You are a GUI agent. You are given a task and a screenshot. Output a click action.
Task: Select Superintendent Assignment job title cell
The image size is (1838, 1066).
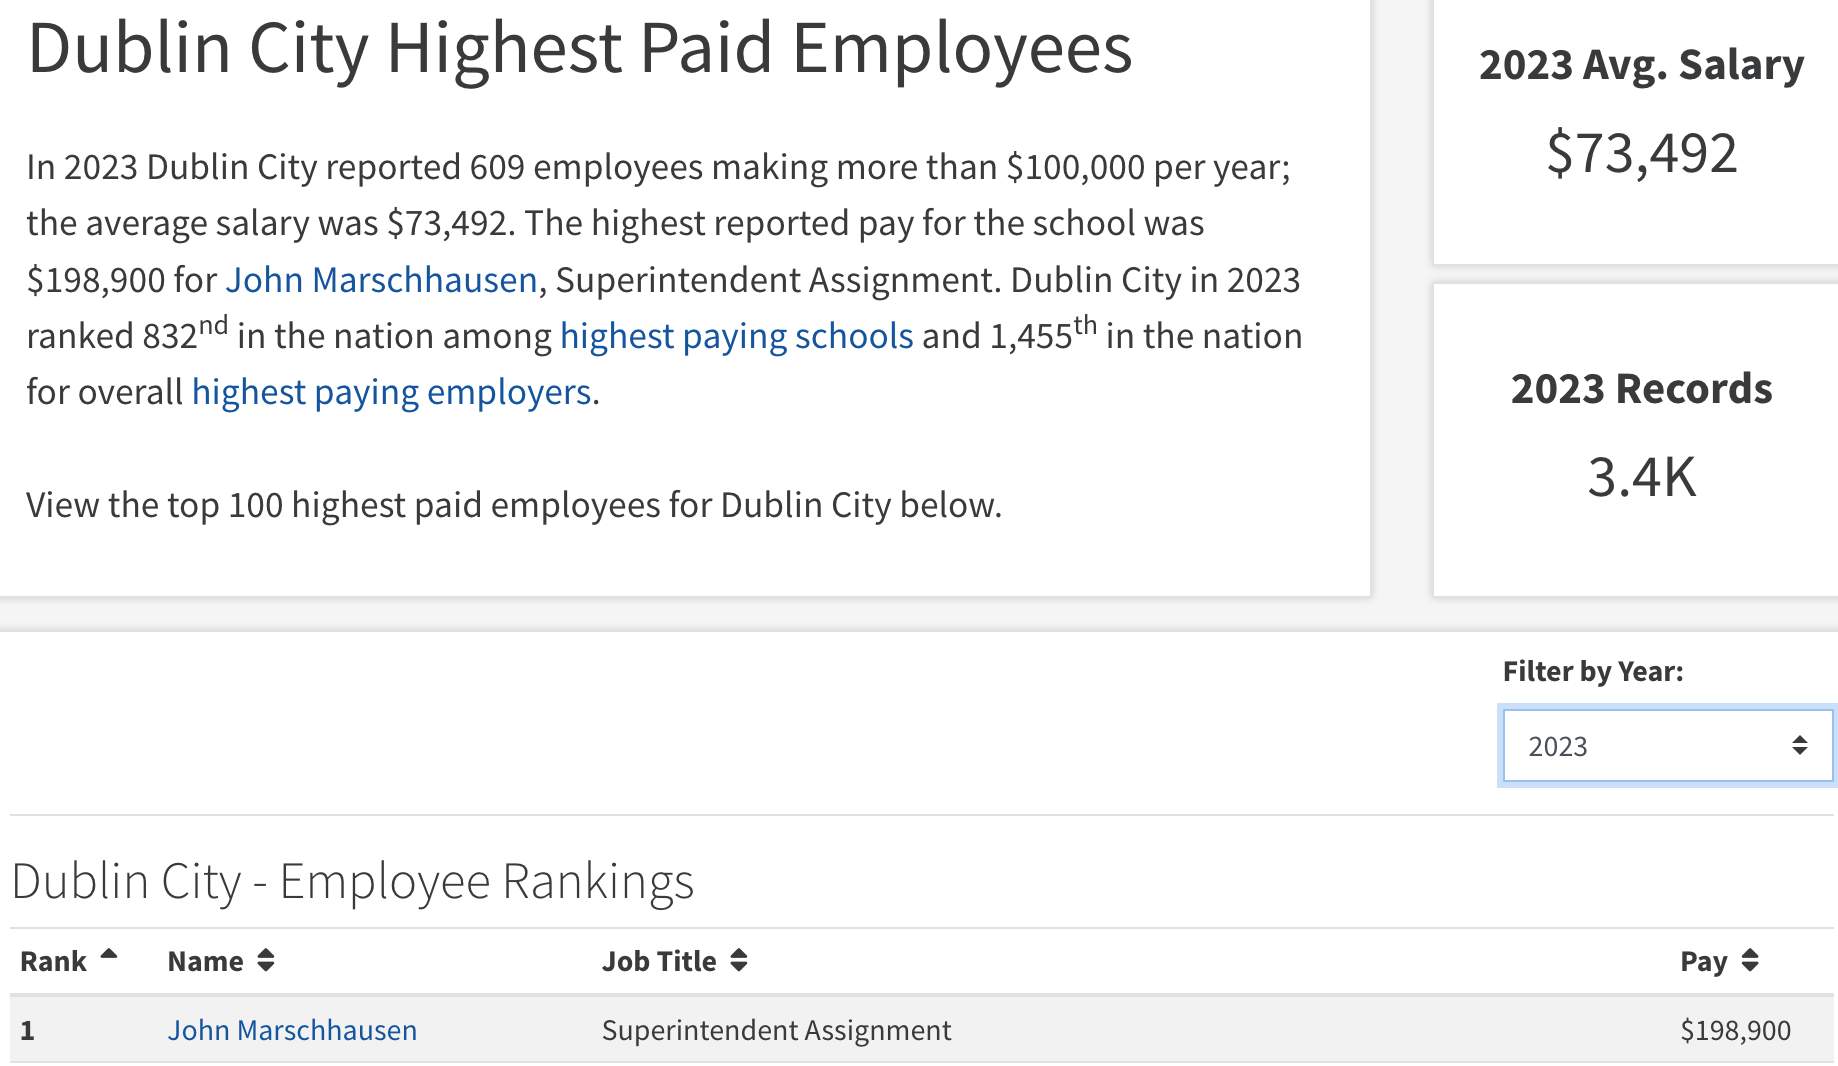[x=776, y=1030]
